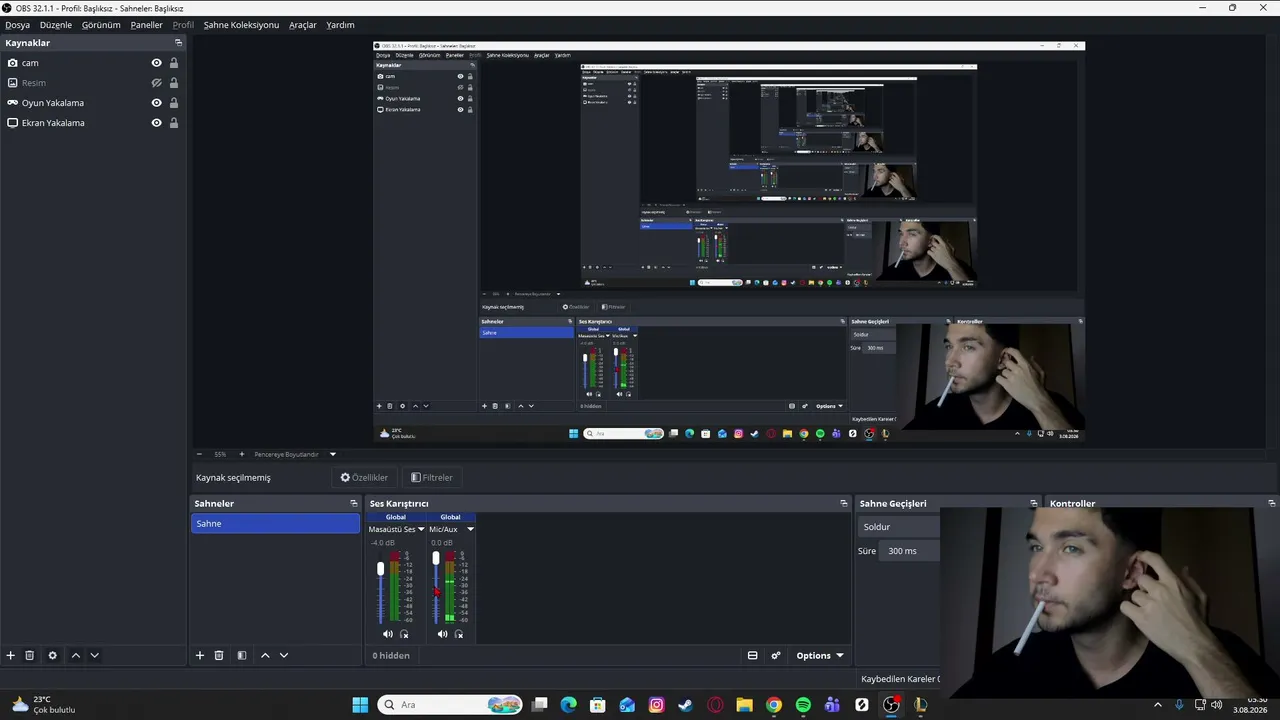Open scene filters icon in Sahneler footer
Screen dimensions: 1280x720
click(242, 656)
